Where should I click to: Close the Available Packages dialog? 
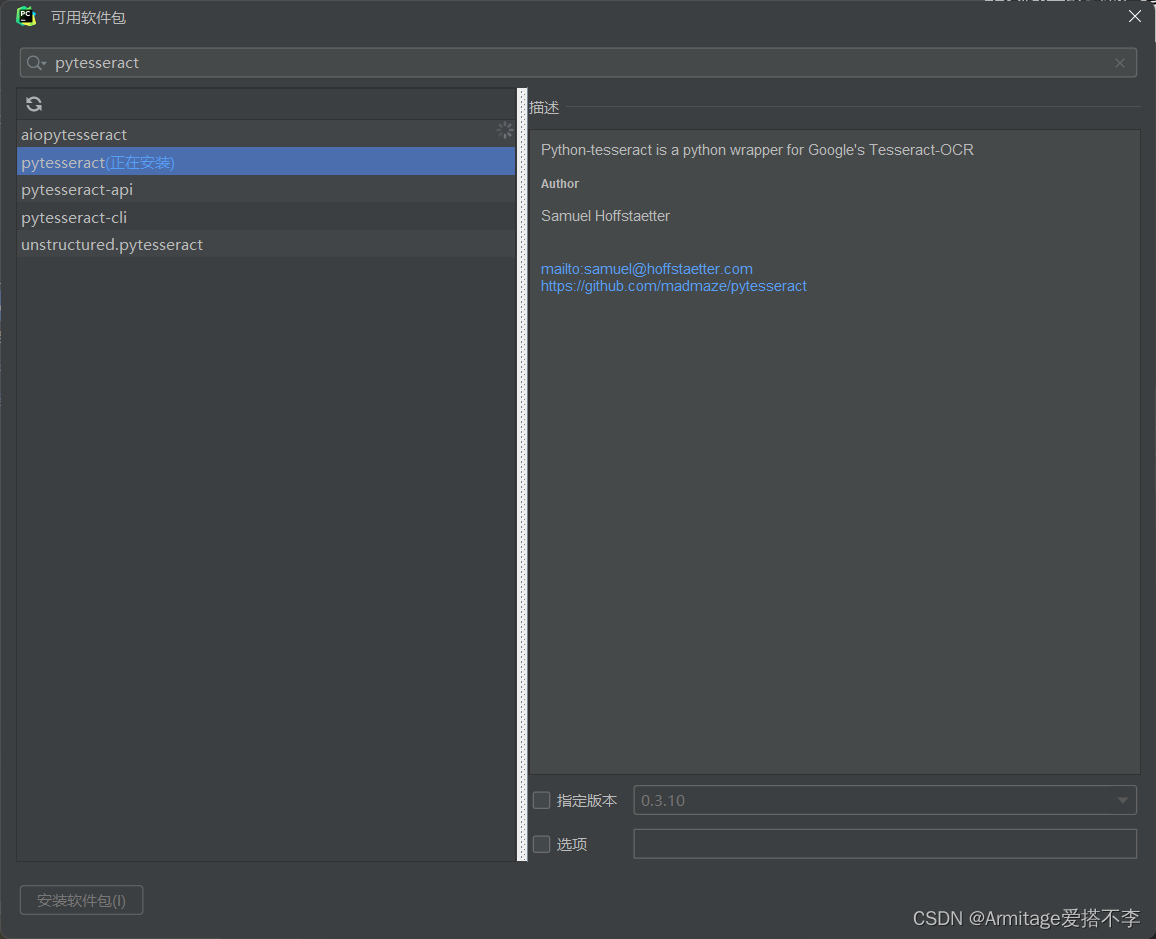pyautogui.click(x=1135, y=16)
